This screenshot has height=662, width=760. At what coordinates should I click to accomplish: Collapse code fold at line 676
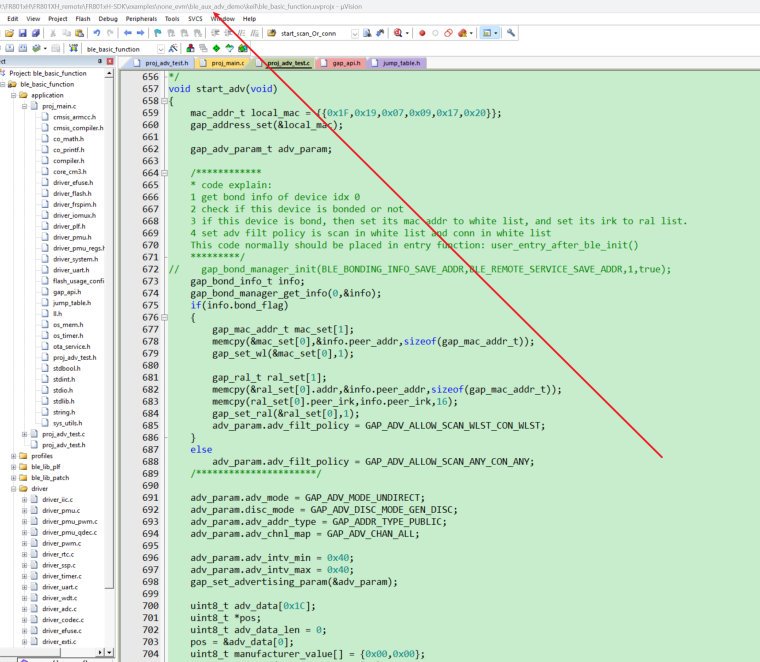[165, 318]
